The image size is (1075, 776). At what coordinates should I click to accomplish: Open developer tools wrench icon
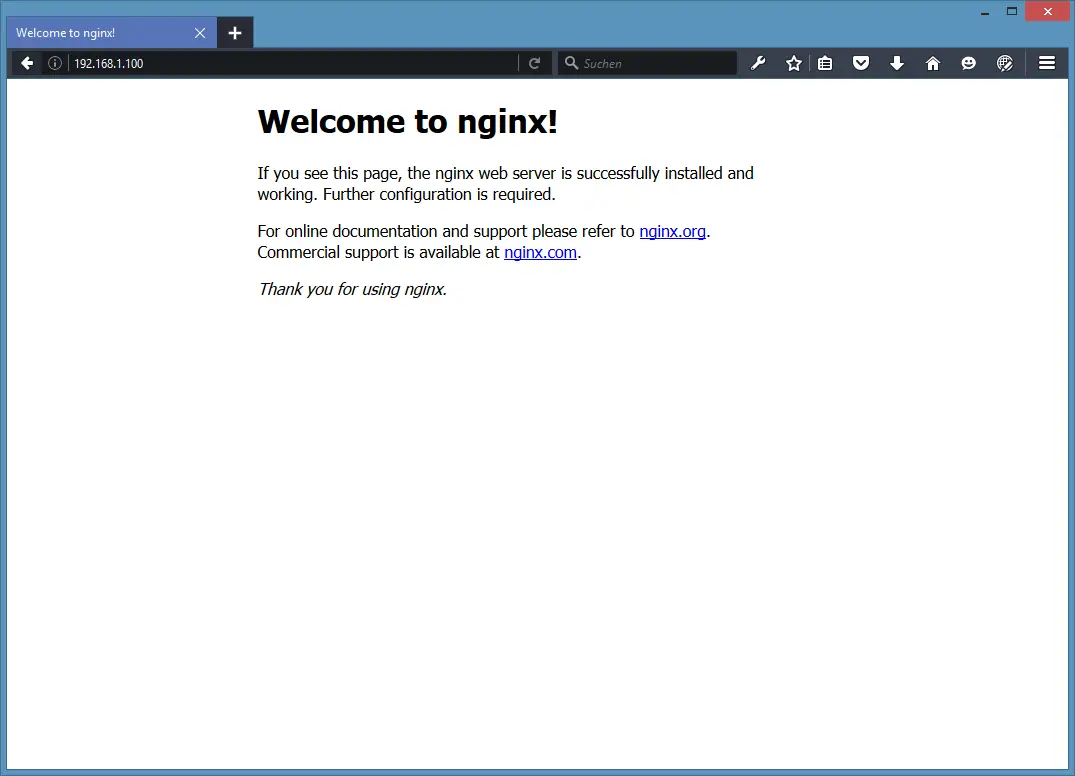pyautogui.click(x=758, y=63)
